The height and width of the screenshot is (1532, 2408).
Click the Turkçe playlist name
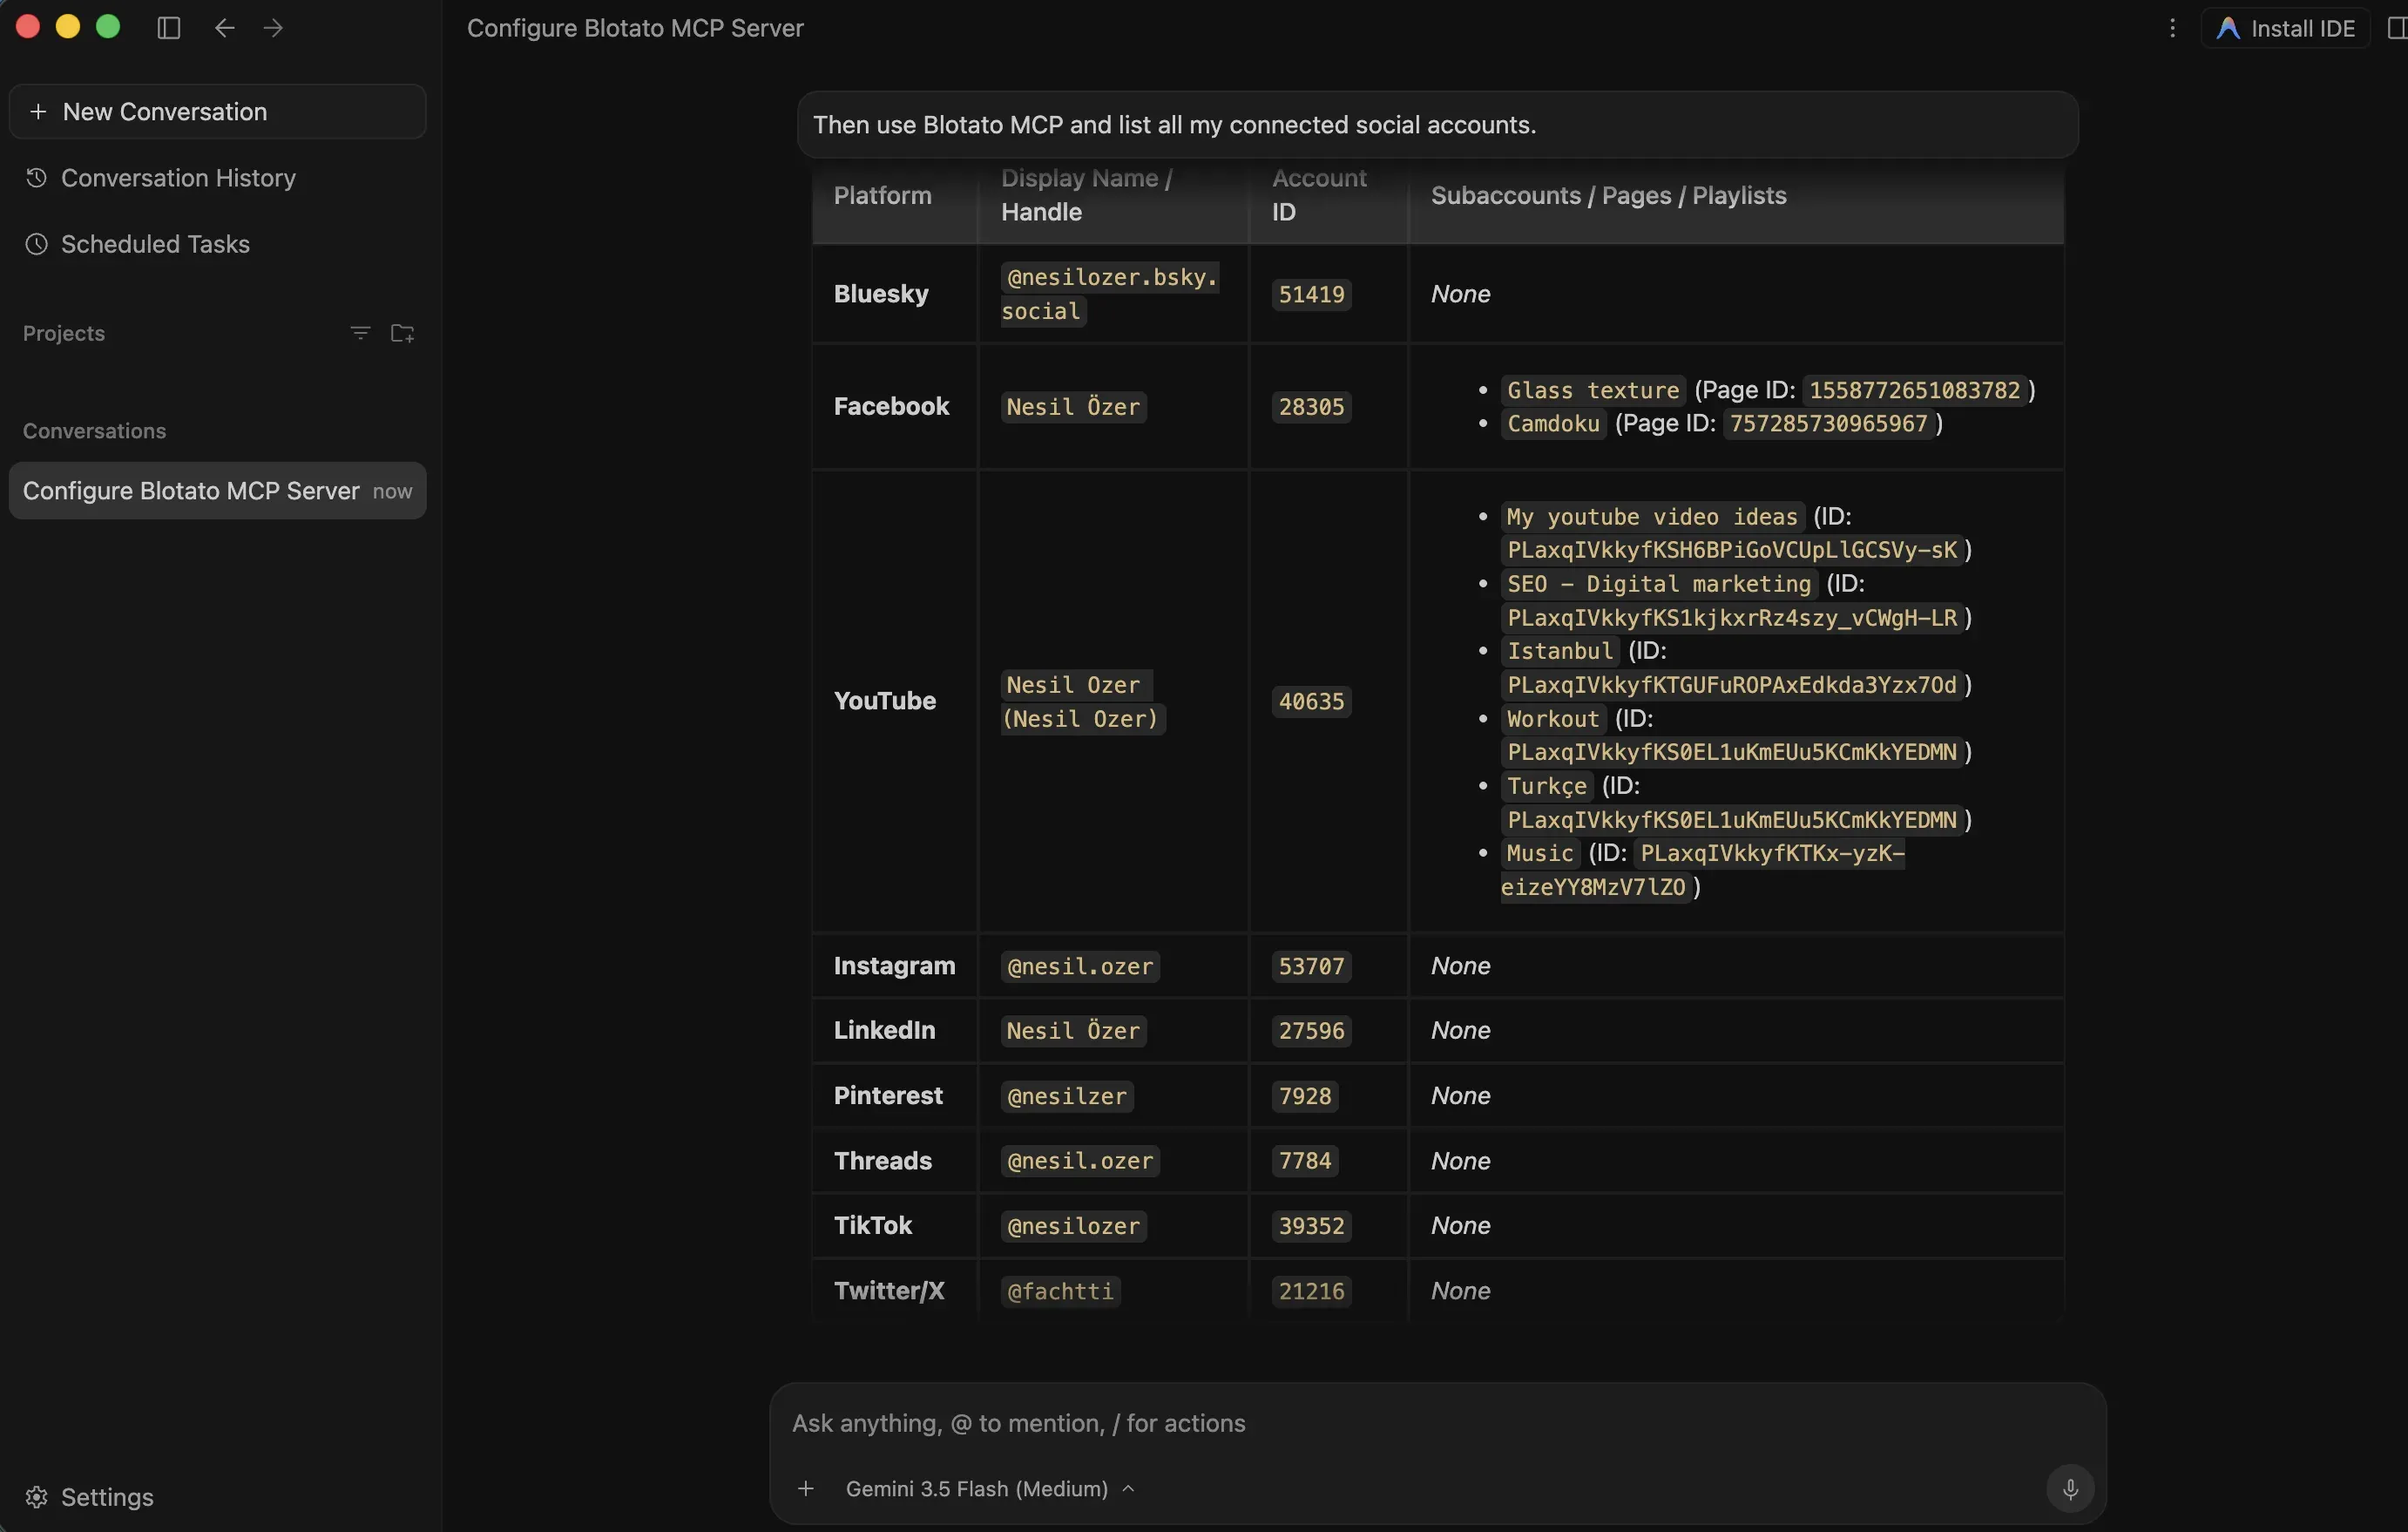(1546, 785)
